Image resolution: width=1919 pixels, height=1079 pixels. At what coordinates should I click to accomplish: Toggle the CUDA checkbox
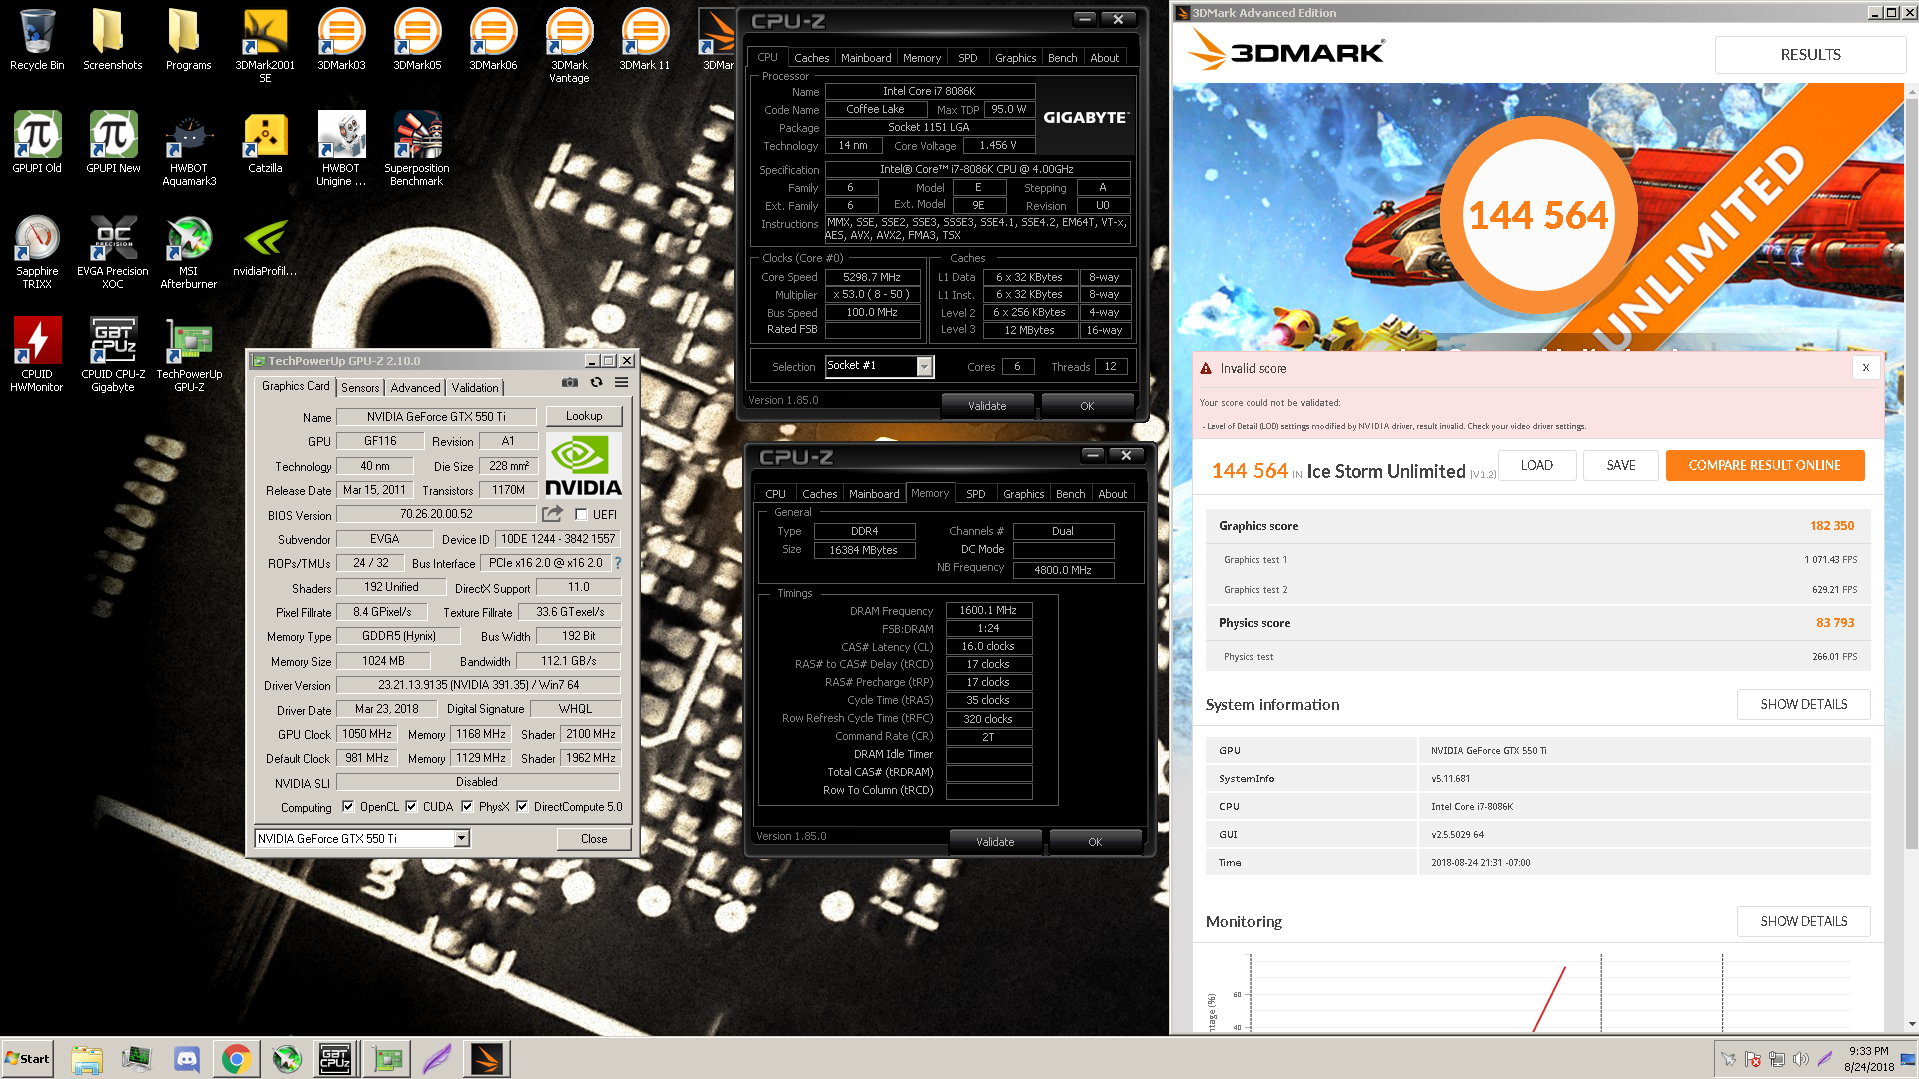tap(411, 807)
